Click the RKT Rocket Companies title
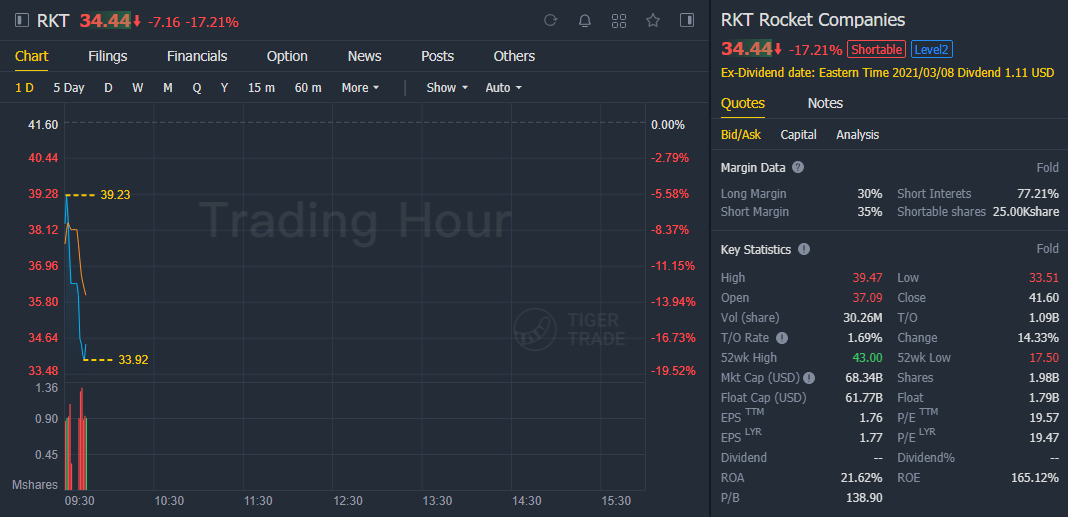 pyautogui.click(x=813, y=20)
